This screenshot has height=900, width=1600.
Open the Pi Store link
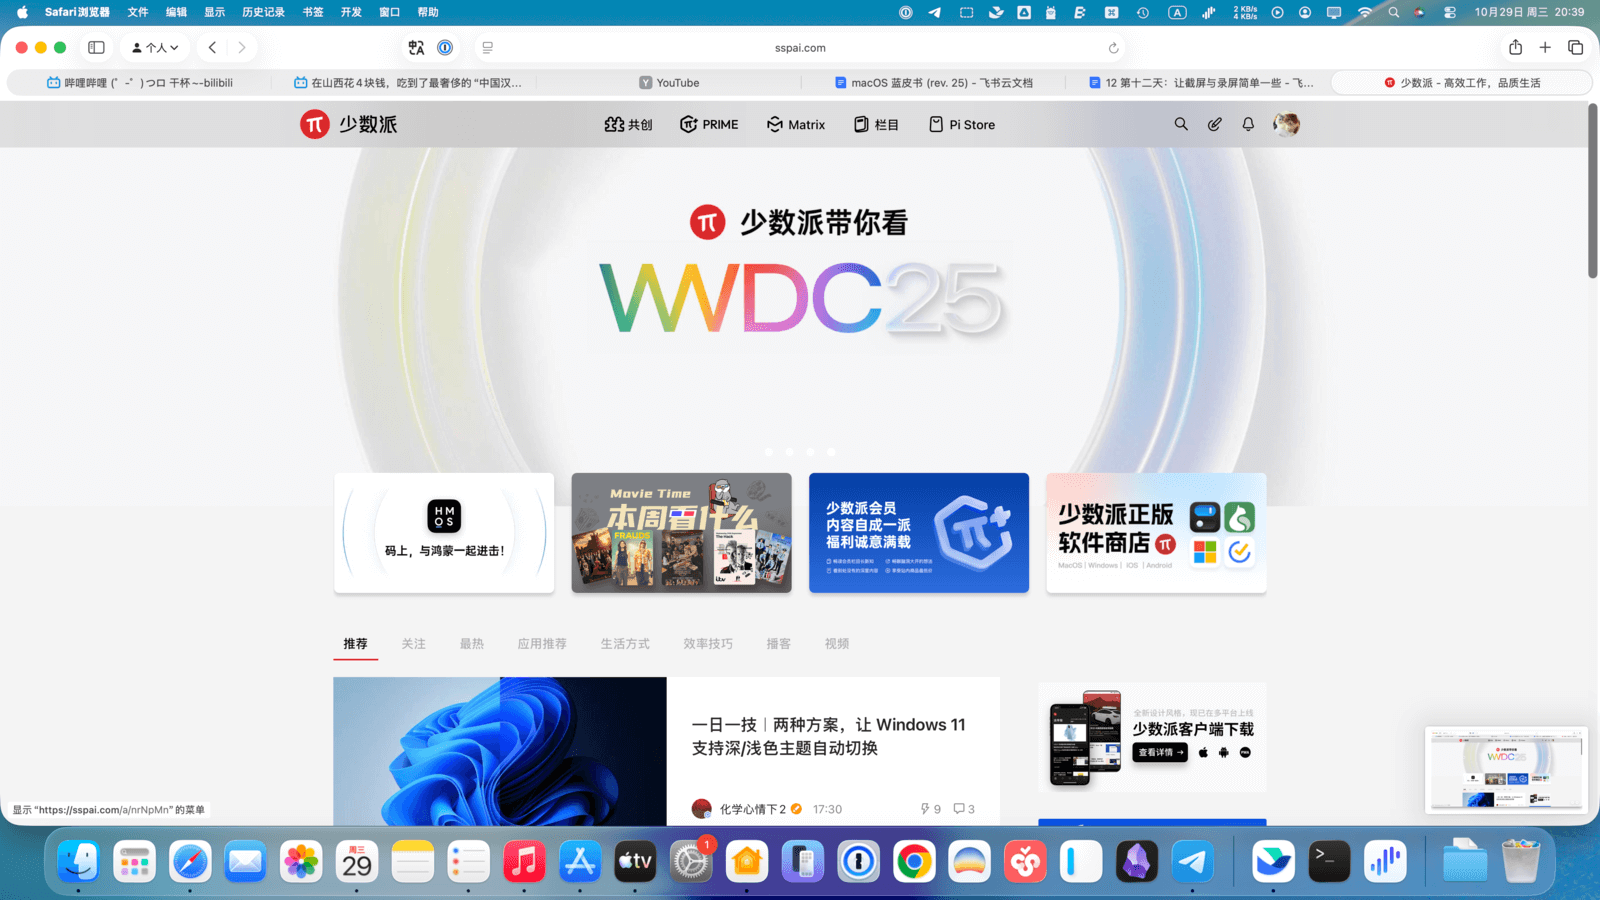point(962,124)
